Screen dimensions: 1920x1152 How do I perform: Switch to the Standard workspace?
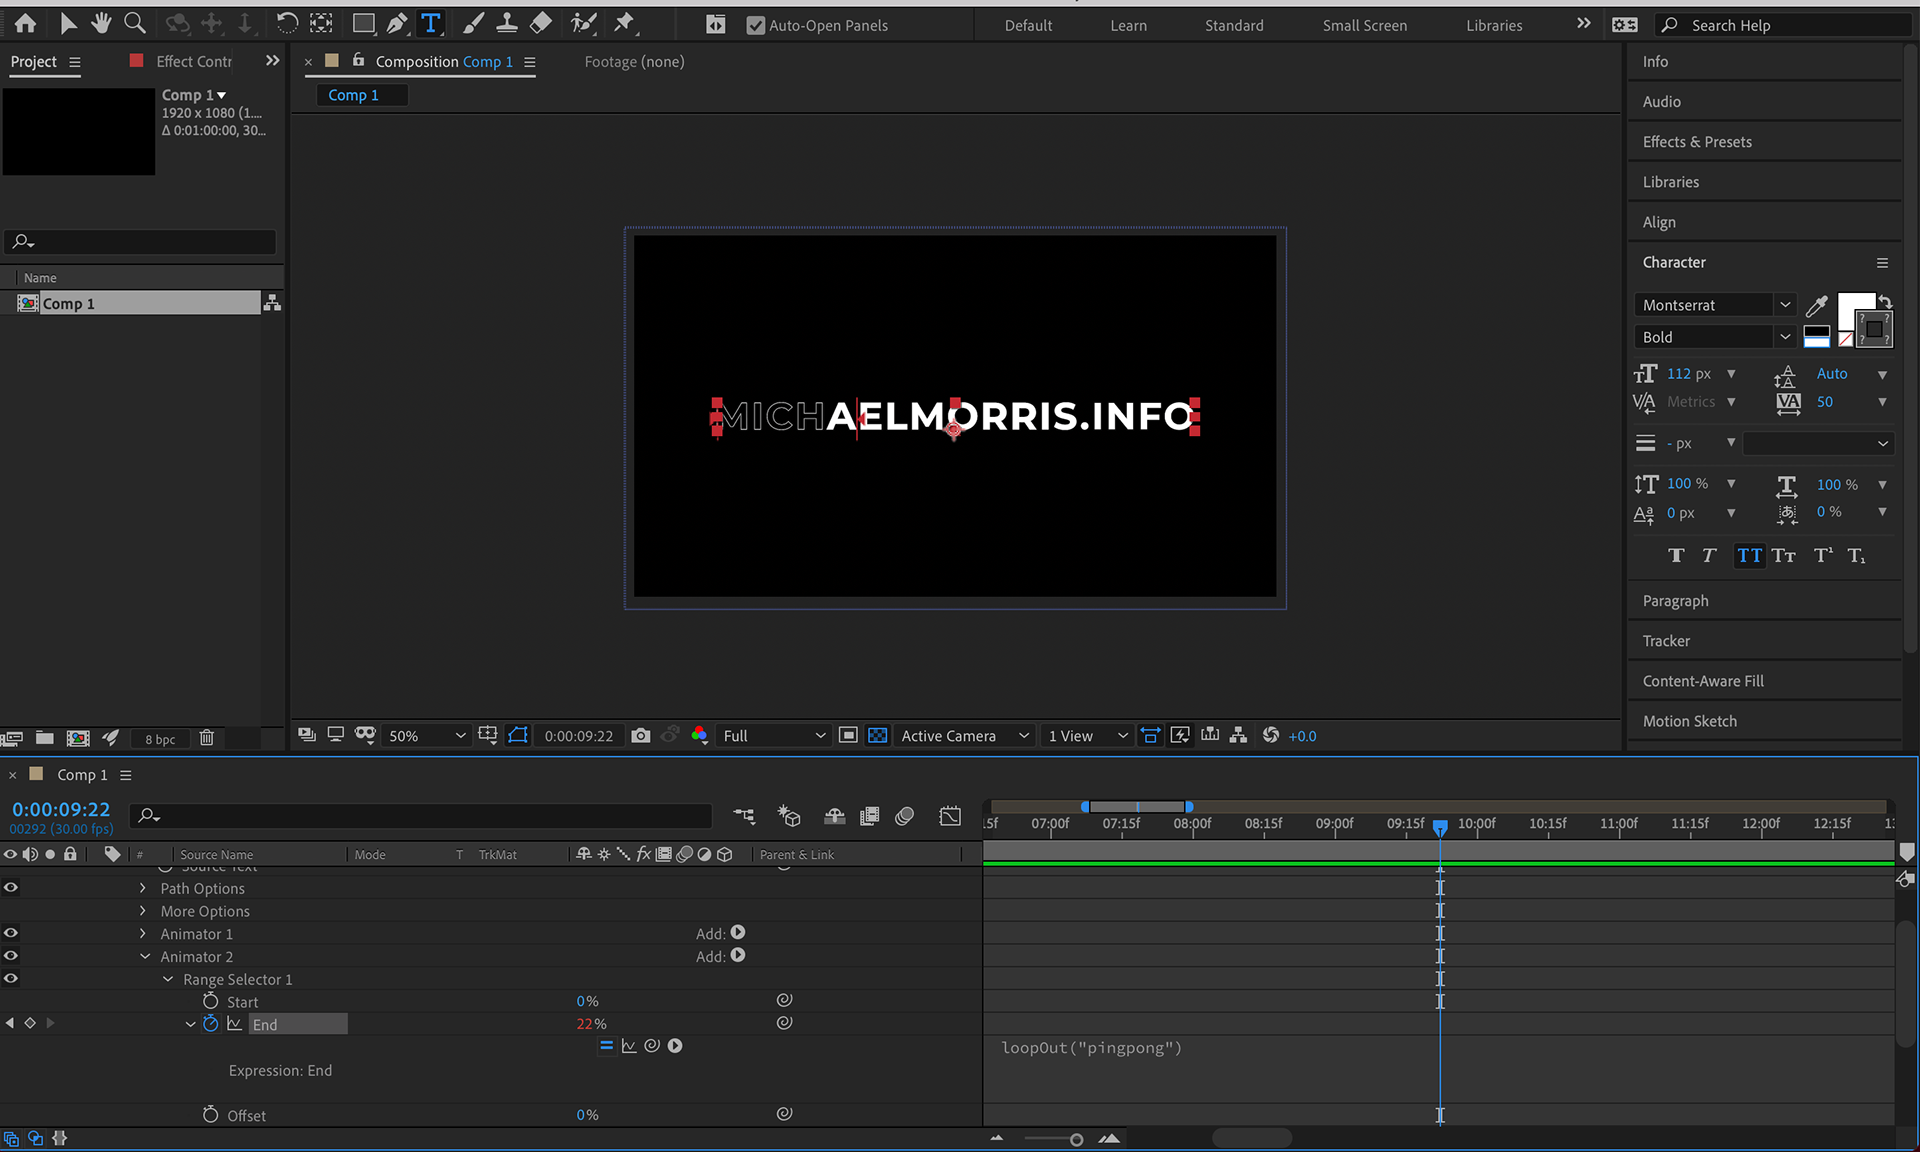[x=1234, y=26]
